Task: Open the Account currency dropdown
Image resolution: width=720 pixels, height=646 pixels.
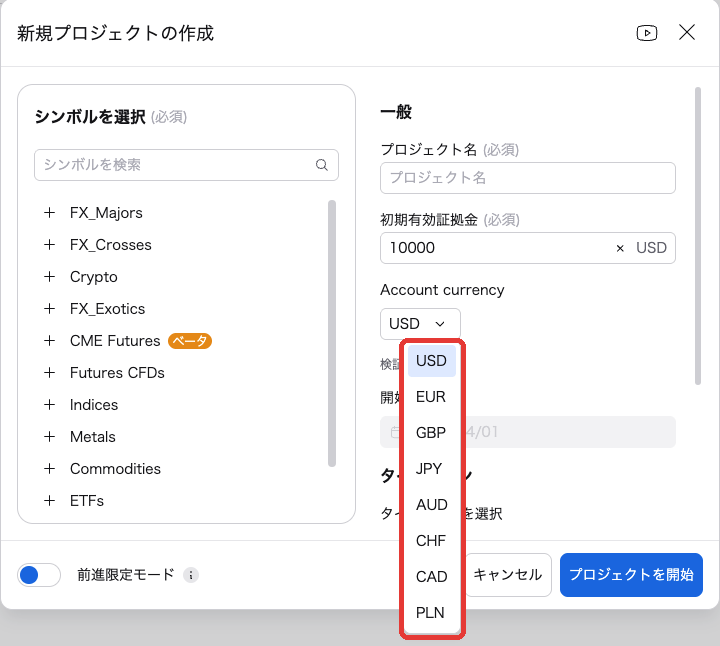Action: click(420, 324)
